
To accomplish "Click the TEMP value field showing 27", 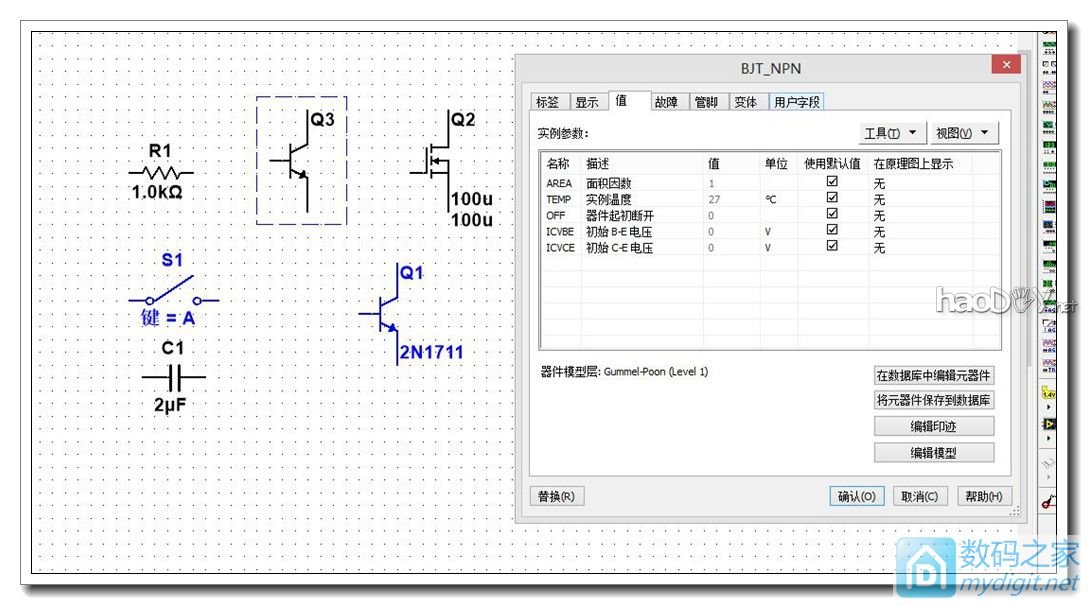I will (x=730, y=199).
